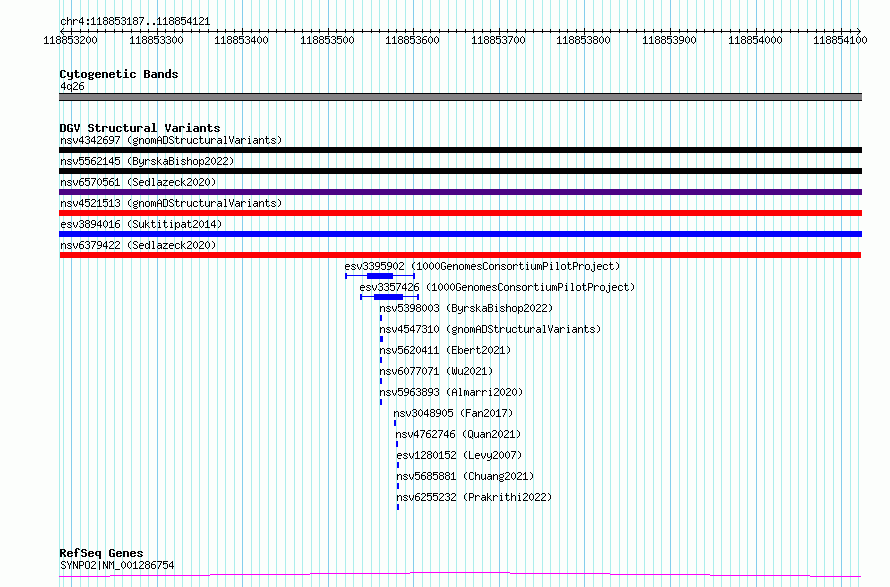The width and height of the screenshot is (890, 587).
Task: Click the nsv5398003 (ByrskaBishop2022) label
Action: (466, 308)
